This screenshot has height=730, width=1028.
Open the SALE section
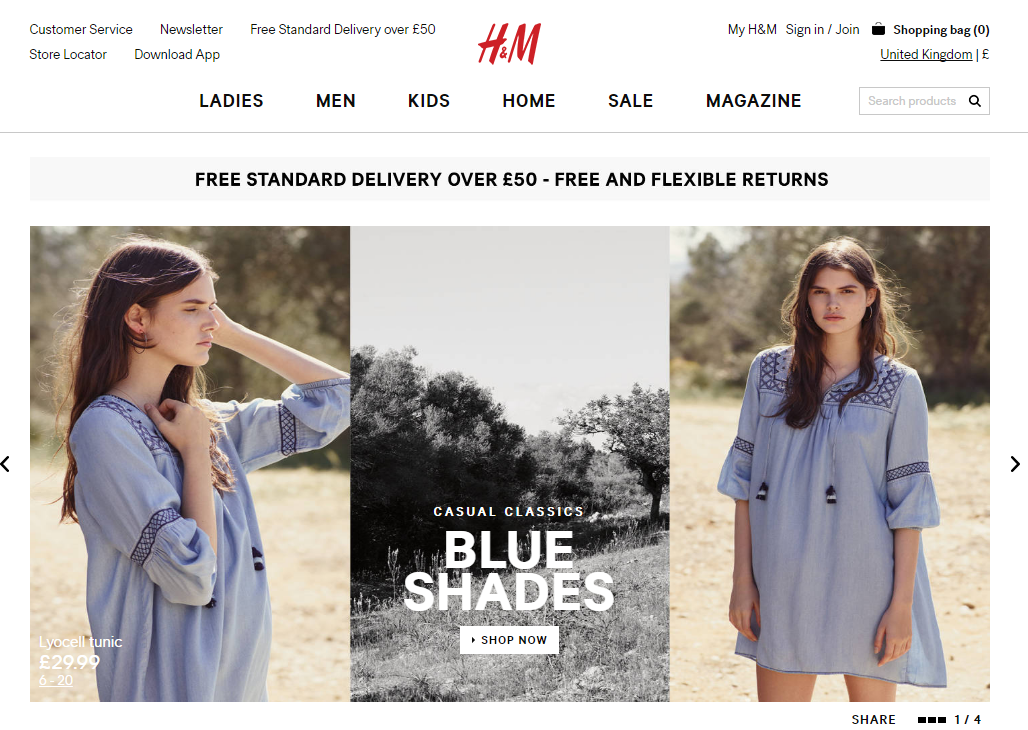[631, 101]
